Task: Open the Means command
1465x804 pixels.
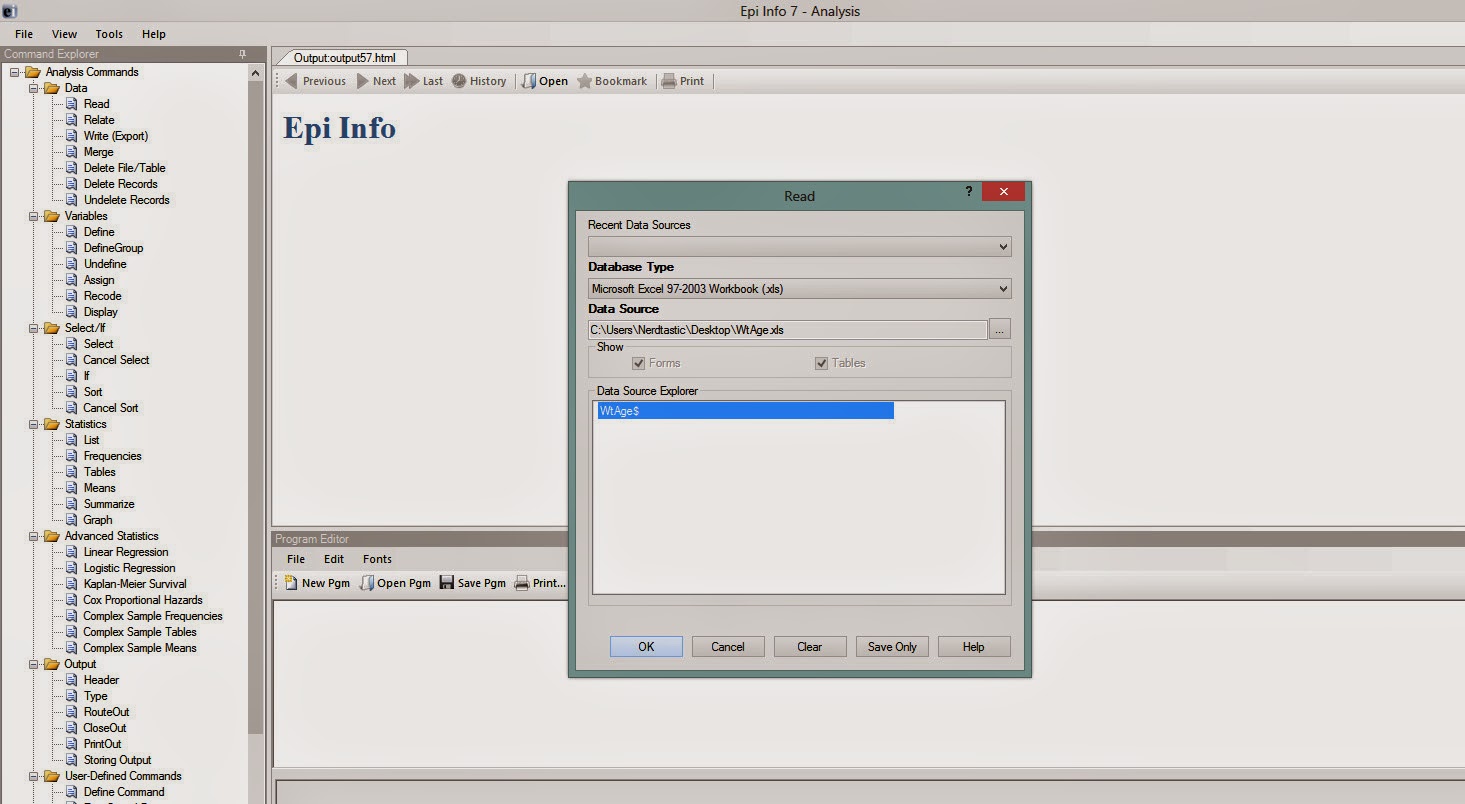Action: (x=99, y=488)
